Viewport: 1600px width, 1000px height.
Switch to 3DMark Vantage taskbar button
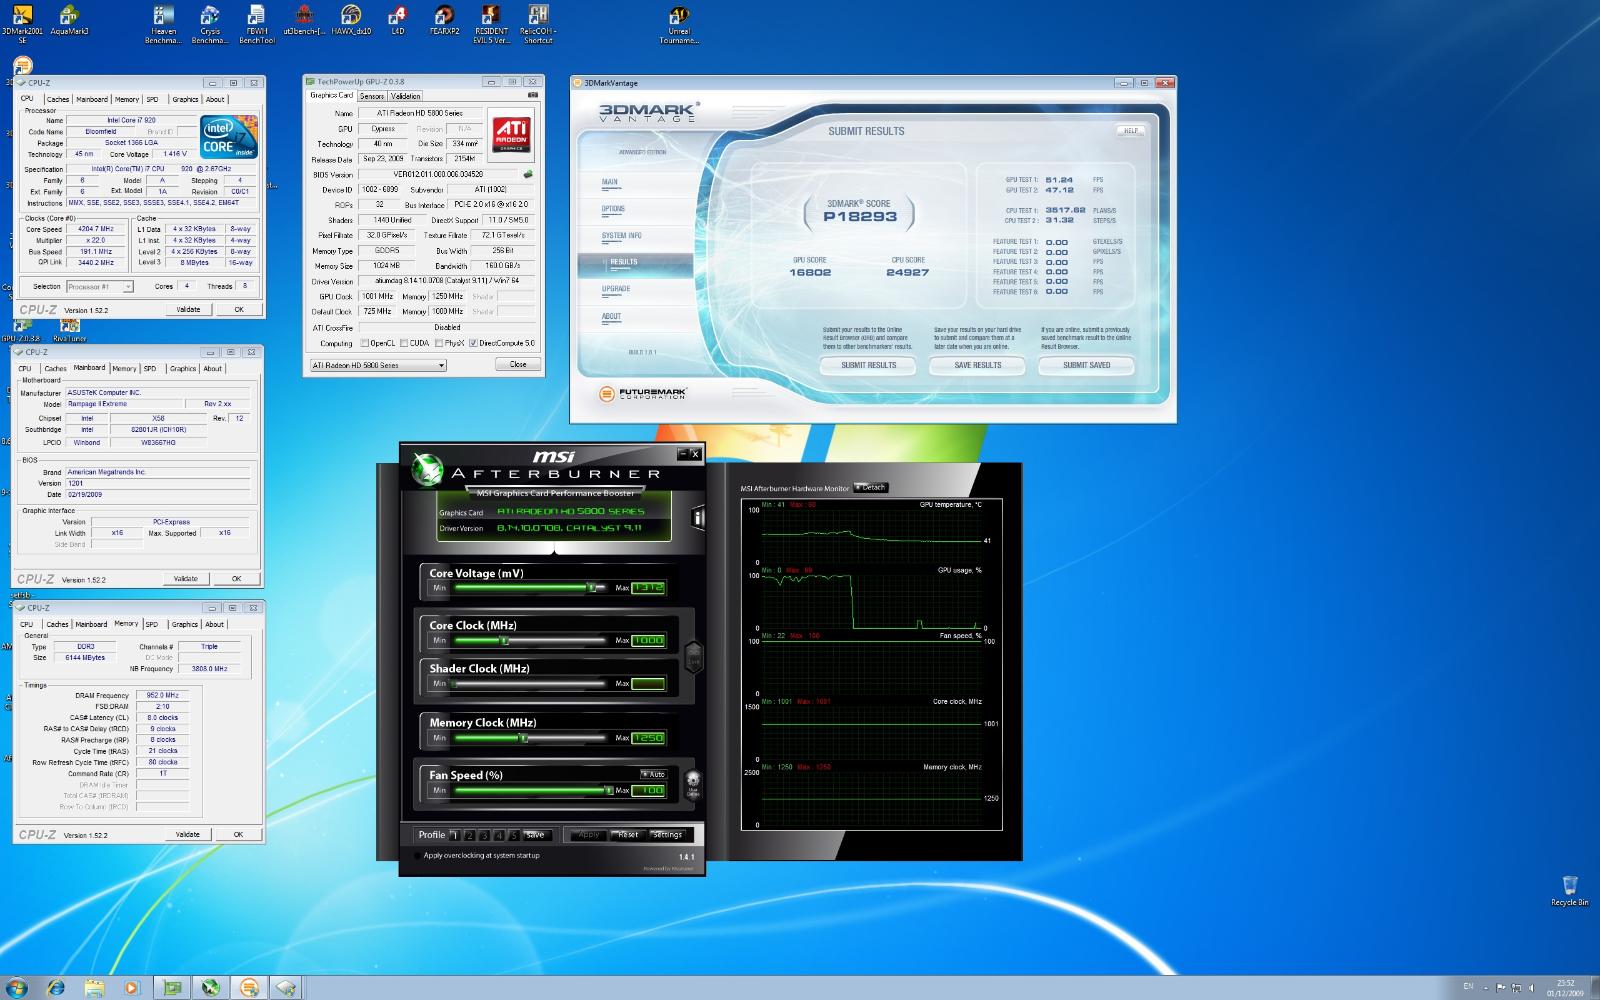pyautogui.click(x=249, y=988)
